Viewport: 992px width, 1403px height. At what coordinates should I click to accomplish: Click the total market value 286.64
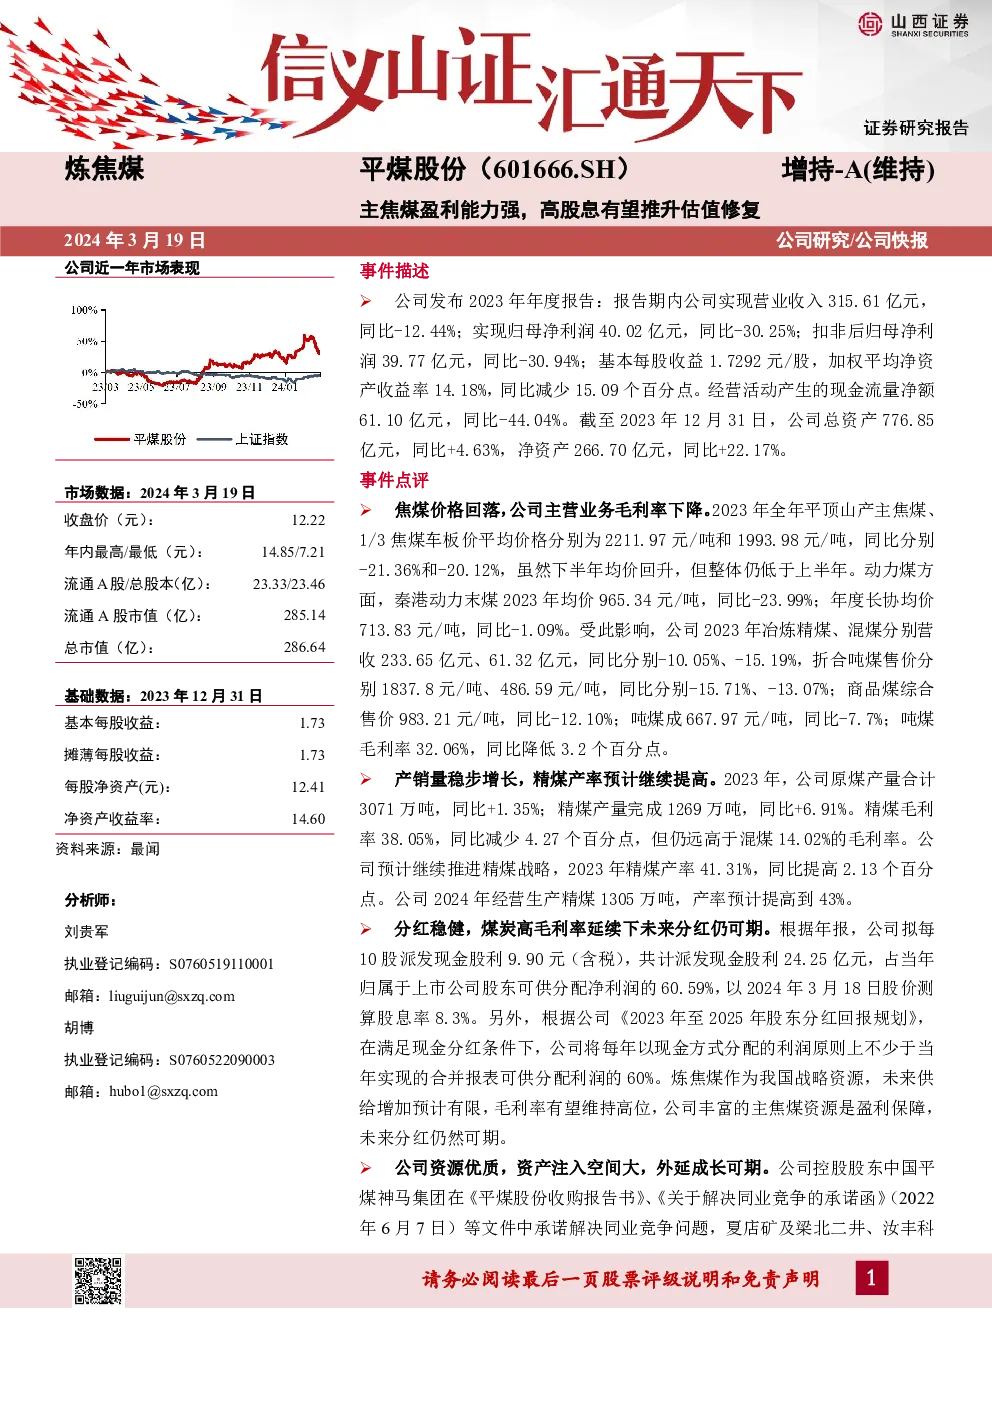(x=304, y=648)
